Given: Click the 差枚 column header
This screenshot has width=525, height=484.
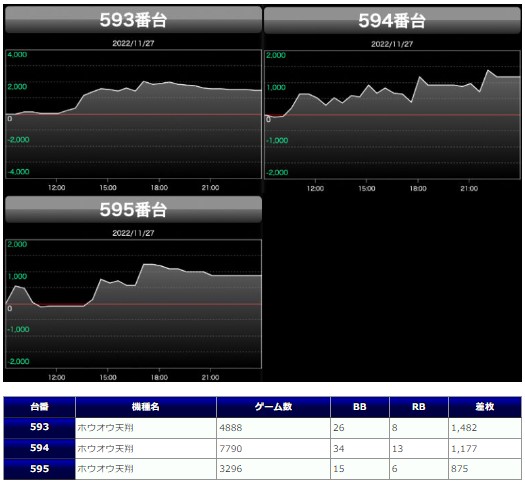Looking at the screenshot, I should [x=485, y=407].
